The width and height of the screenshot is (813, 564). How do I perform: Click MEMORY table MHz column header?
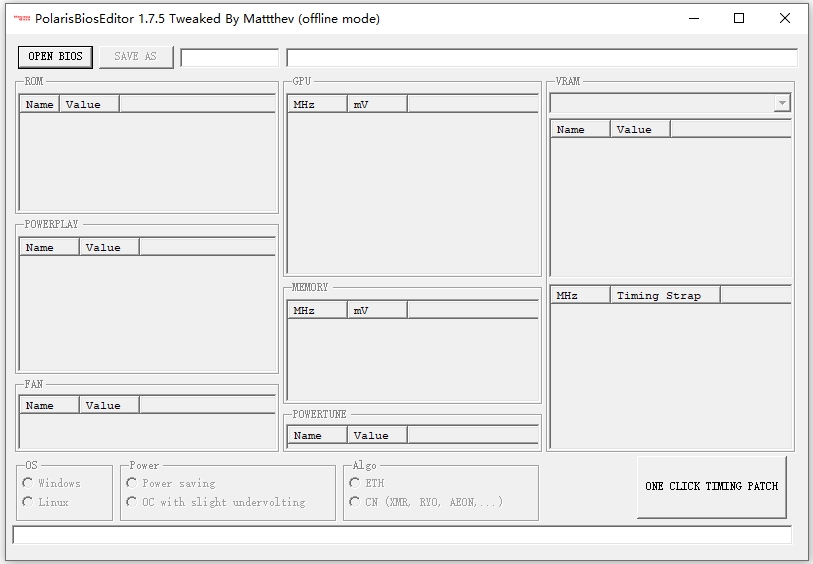click(317, 311)
